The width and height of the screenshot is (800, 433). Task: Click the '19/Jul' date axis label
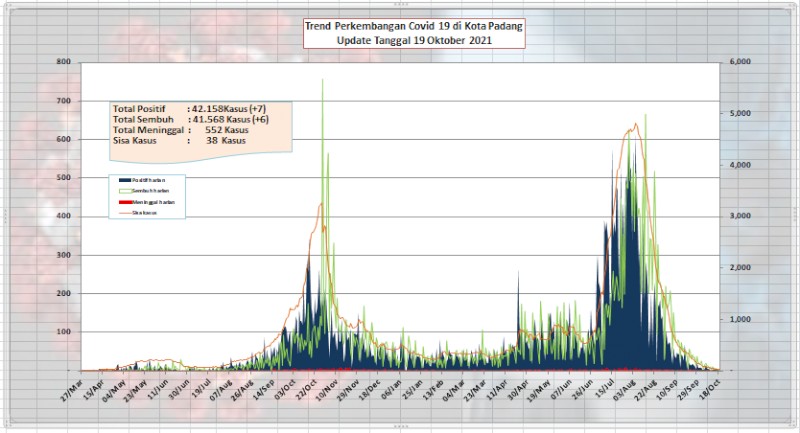[200, 390]
